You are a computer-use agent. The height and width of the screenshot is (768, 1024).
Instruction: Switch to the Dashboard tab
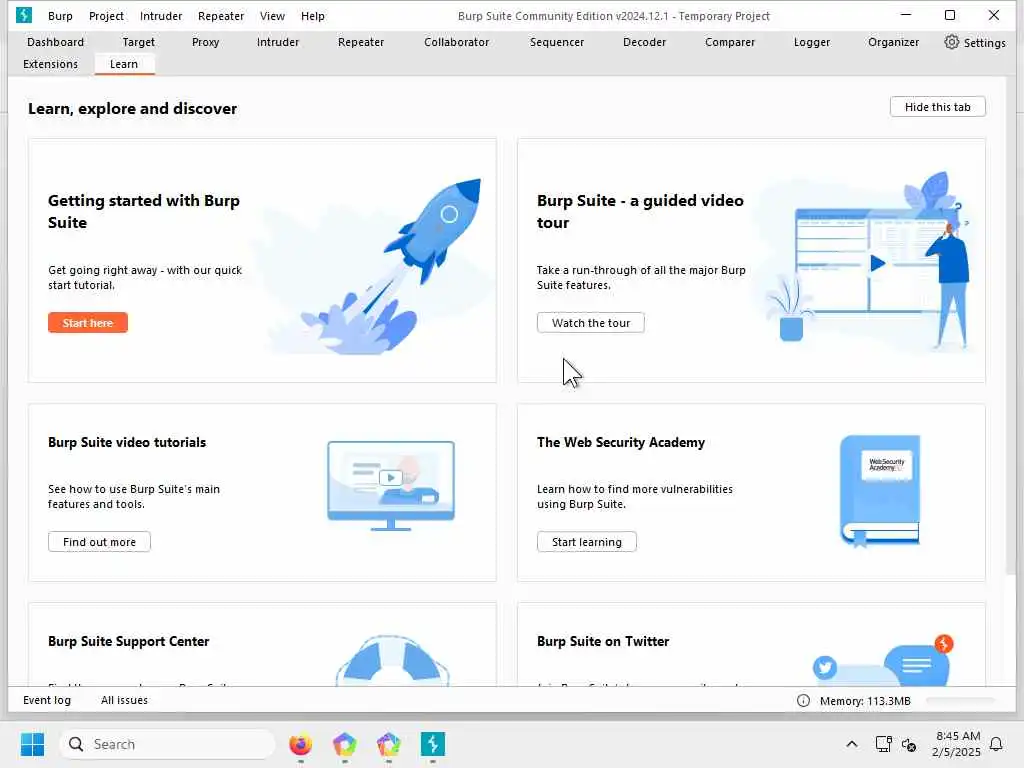pyautogui.click(x=56, y=42)
